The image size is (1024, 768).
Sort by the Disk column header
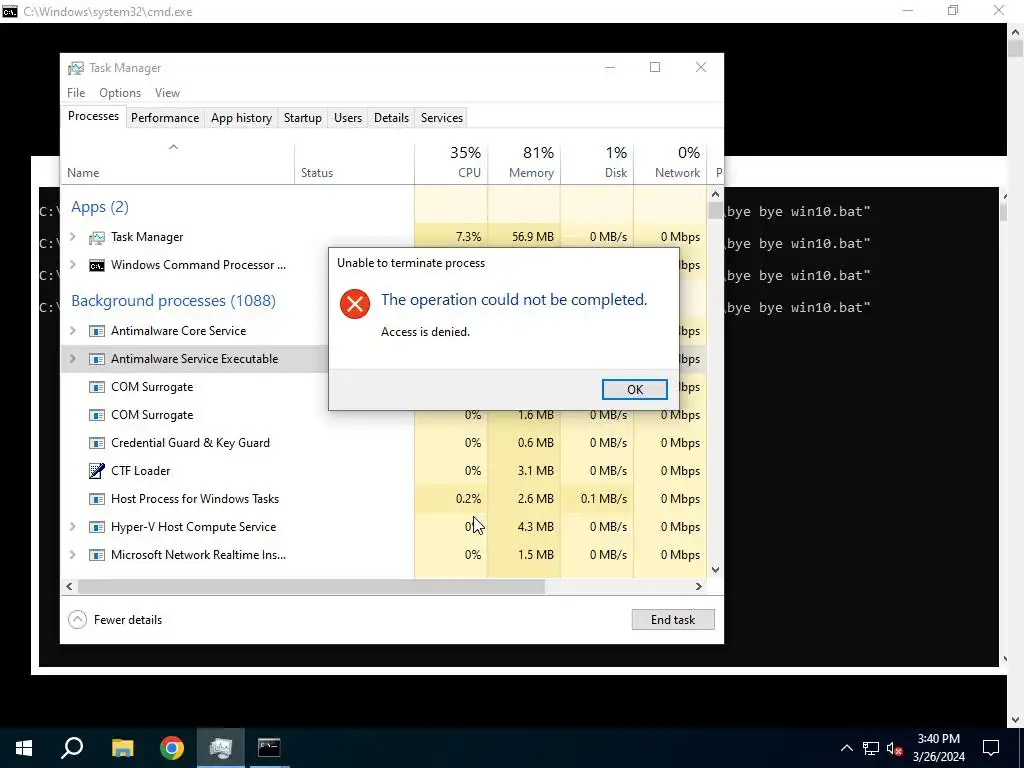597,162
